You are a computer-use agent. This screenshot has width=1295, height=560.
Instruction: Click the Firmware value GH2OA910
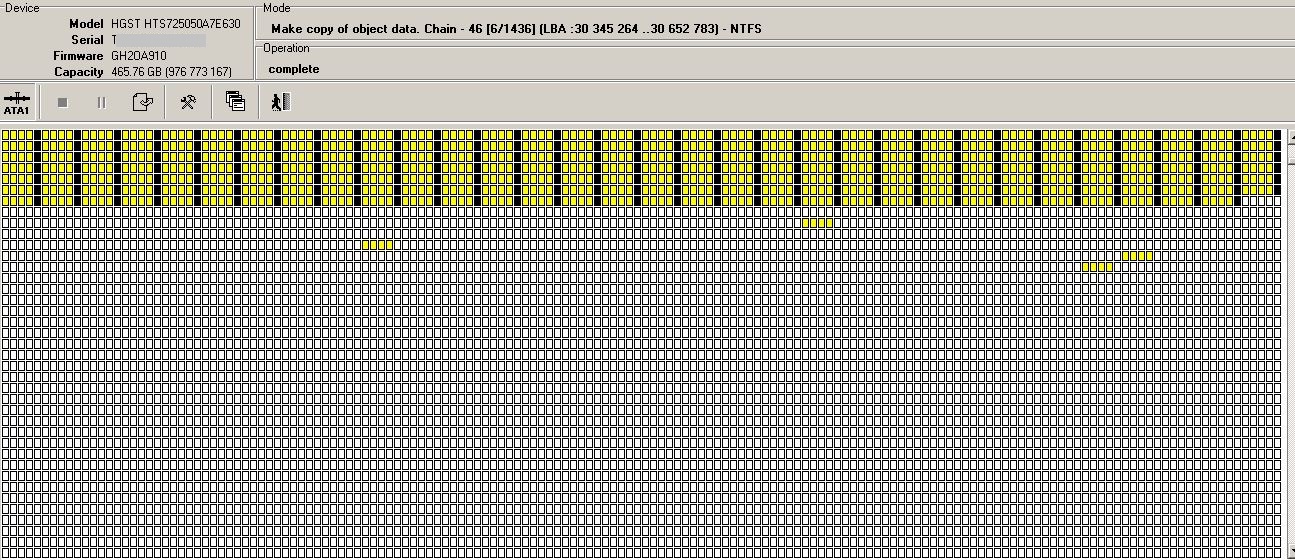coord(139,56)
